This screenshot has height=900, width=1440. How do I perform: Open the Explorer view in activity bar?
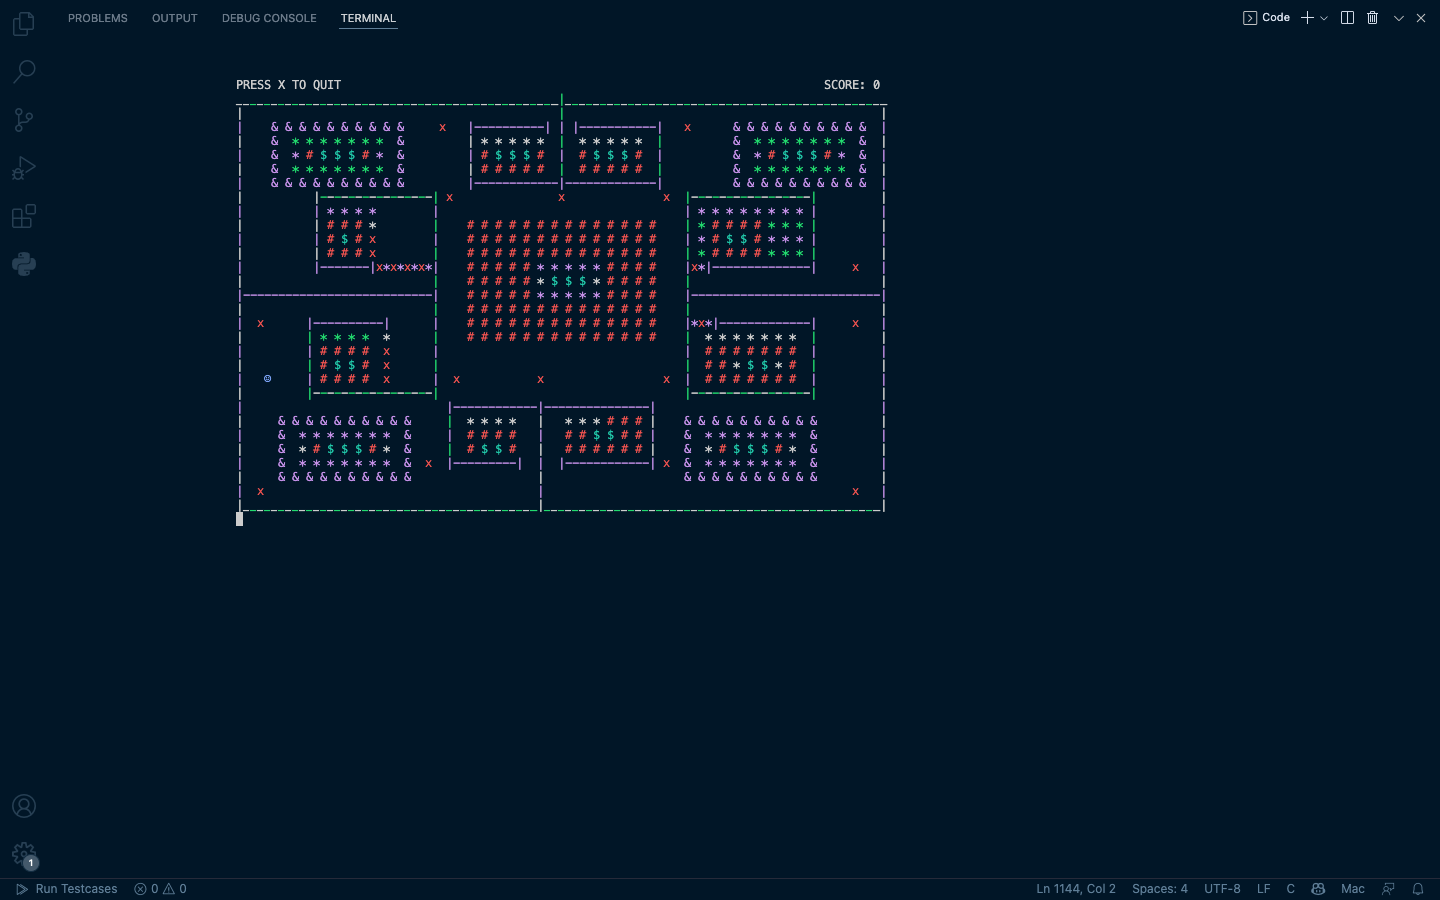pos(24,23)
